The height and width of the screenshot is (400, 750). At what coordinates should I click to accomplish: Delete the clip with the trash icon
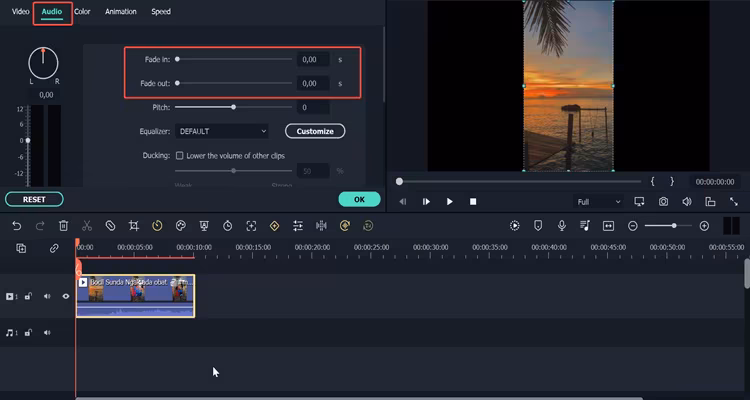[64, 226]
